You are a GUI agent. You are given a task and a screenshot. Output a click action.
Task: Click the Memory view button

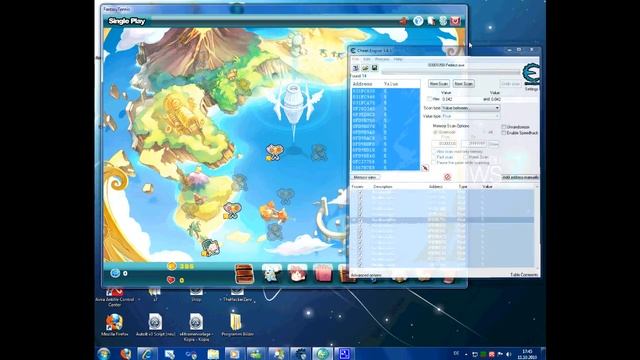click(x=365, y=178)
